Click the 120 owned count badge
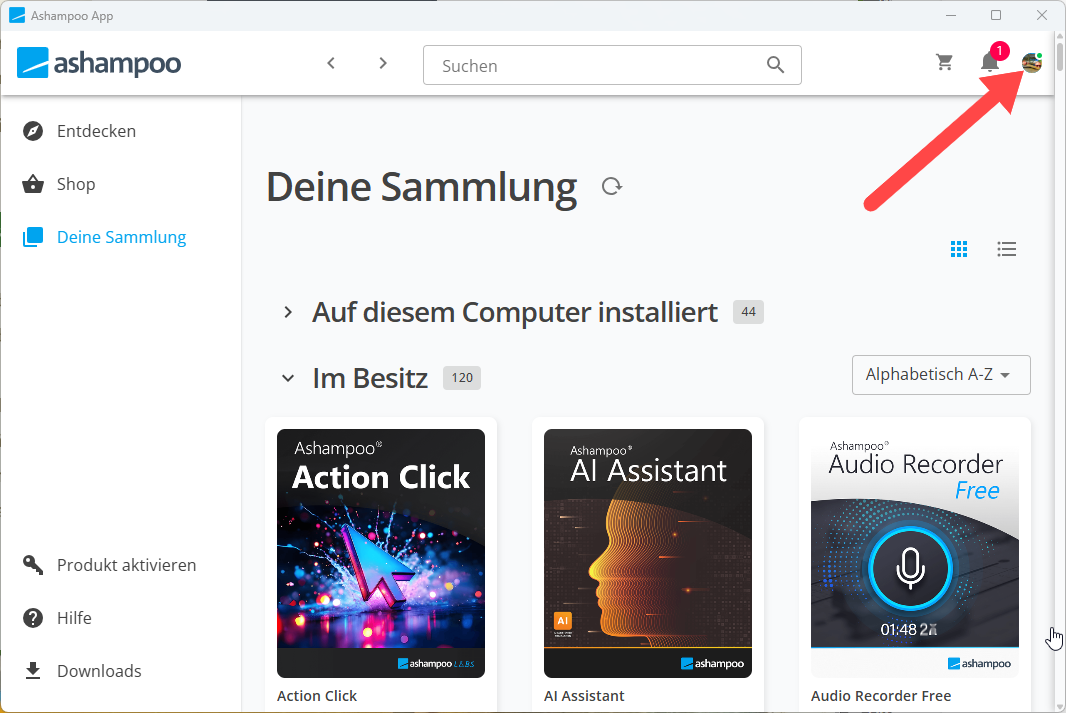This screenshot has height=713, width=1066. (x=462, y=378)
